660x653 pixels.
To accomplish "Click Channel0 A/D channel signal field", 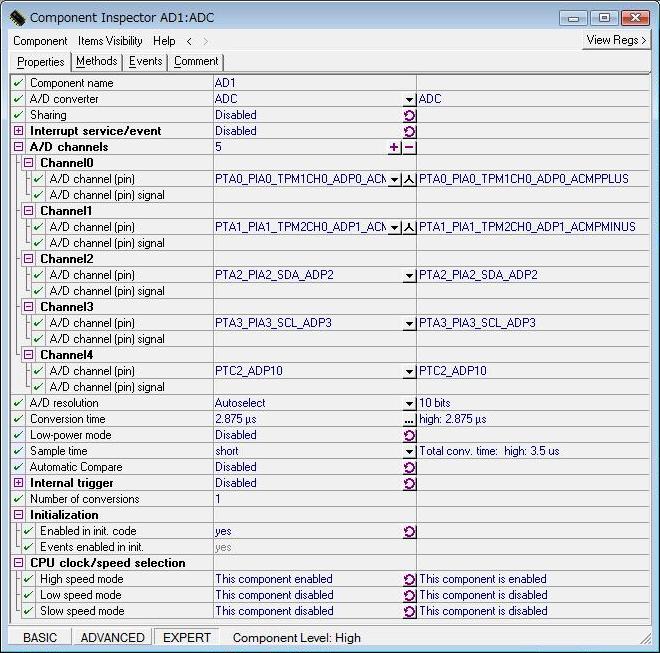I will 315,195.
